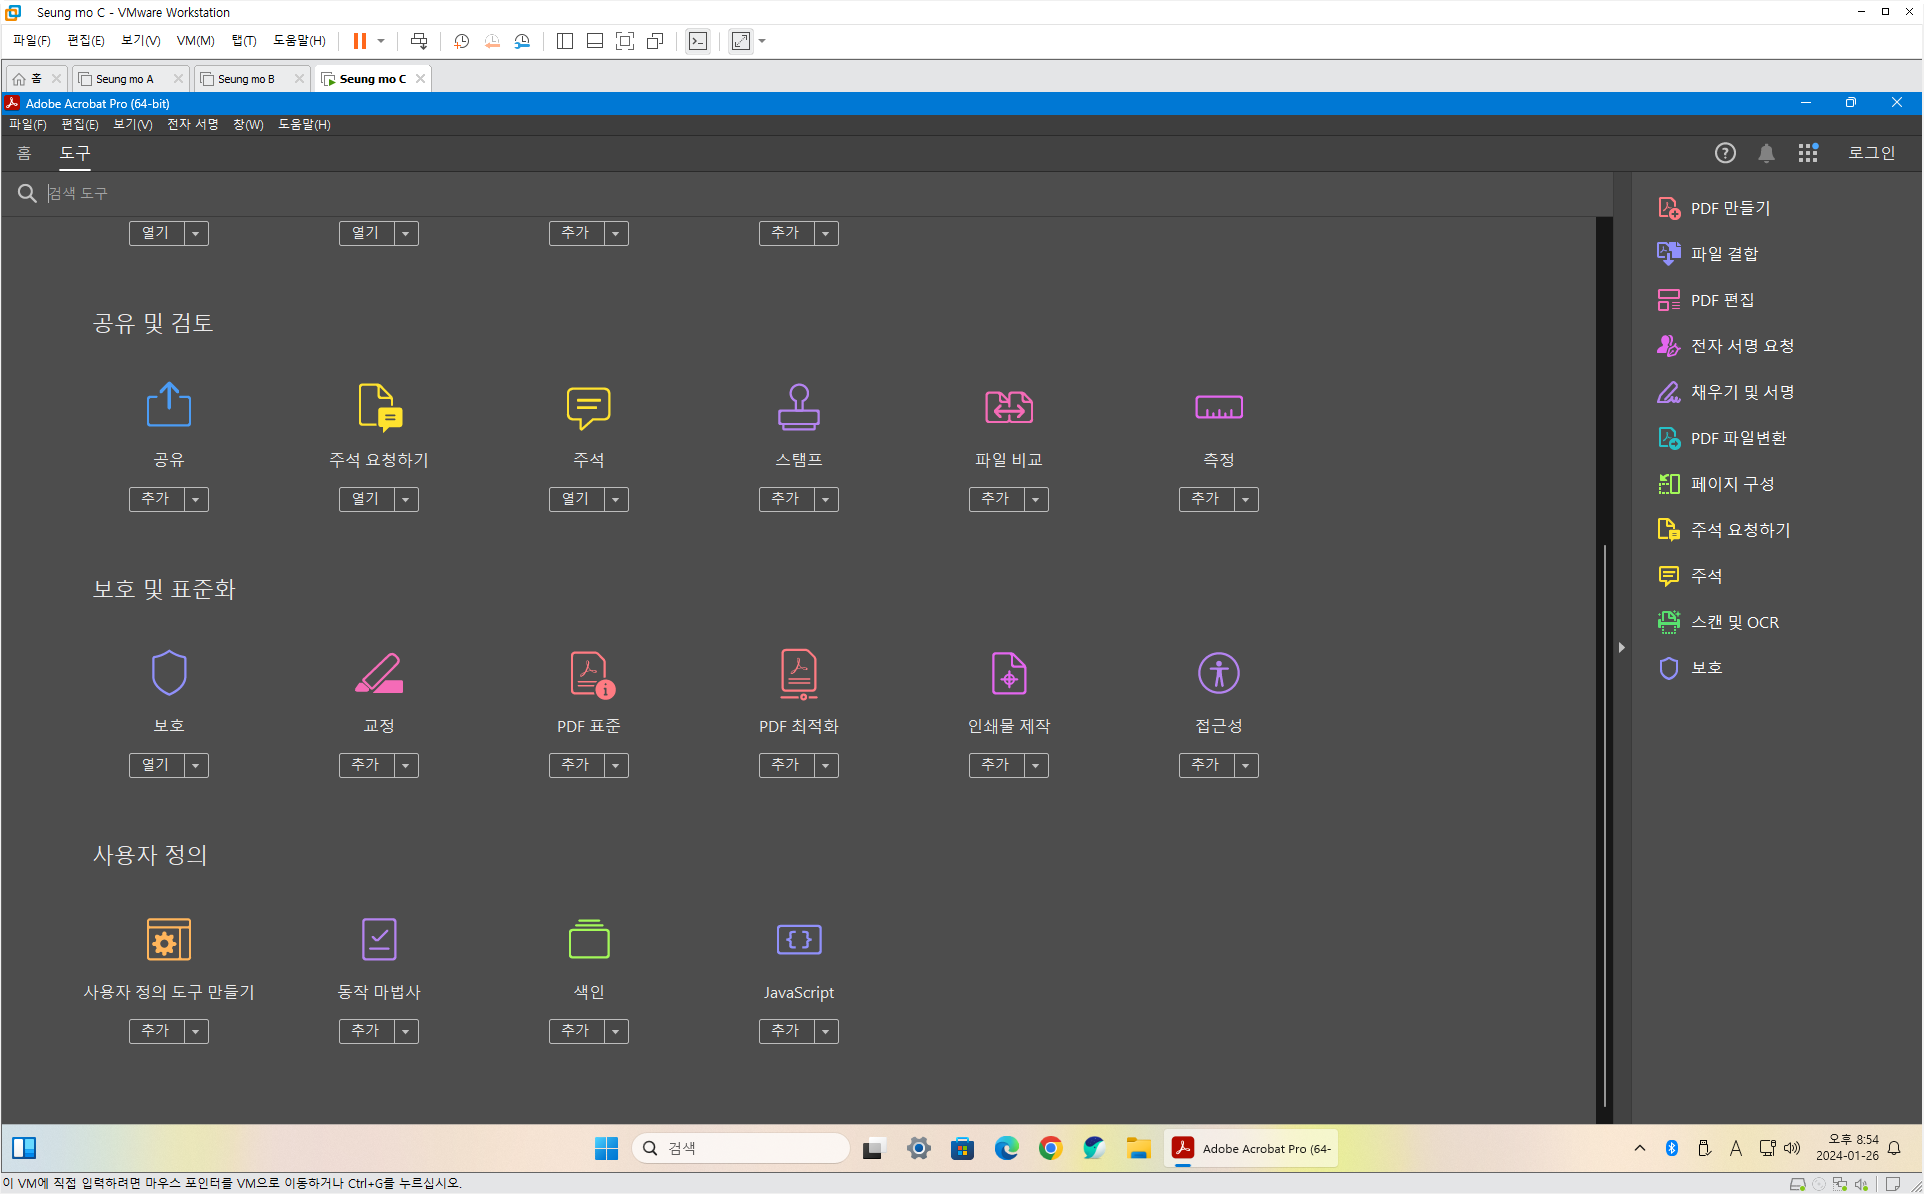Open the 전자 서명 menu
Image resolution: width=1924 pixels, height=1194 pixels.
[192, 124]
